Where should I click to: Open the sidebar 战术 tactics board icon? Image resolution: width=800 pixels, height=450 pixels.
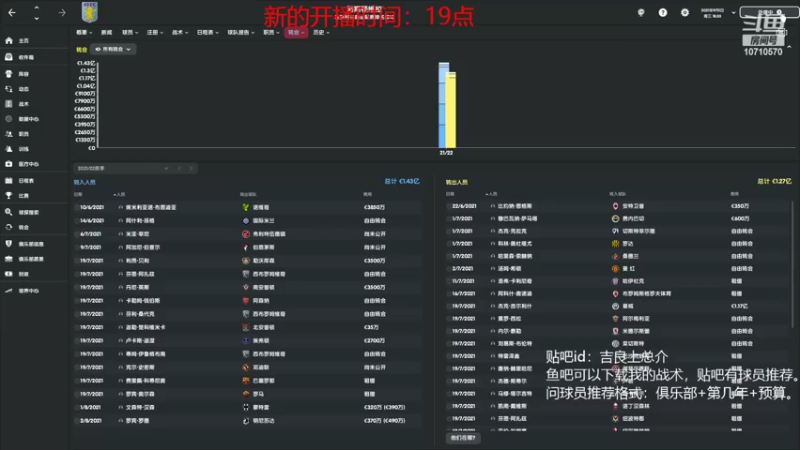[9, 104]
